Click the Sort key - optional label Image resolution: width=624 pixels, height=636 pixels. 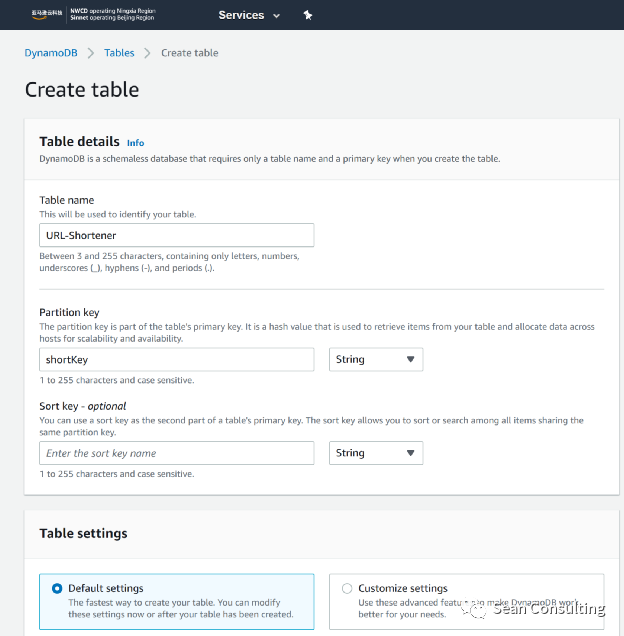point(83,406)
